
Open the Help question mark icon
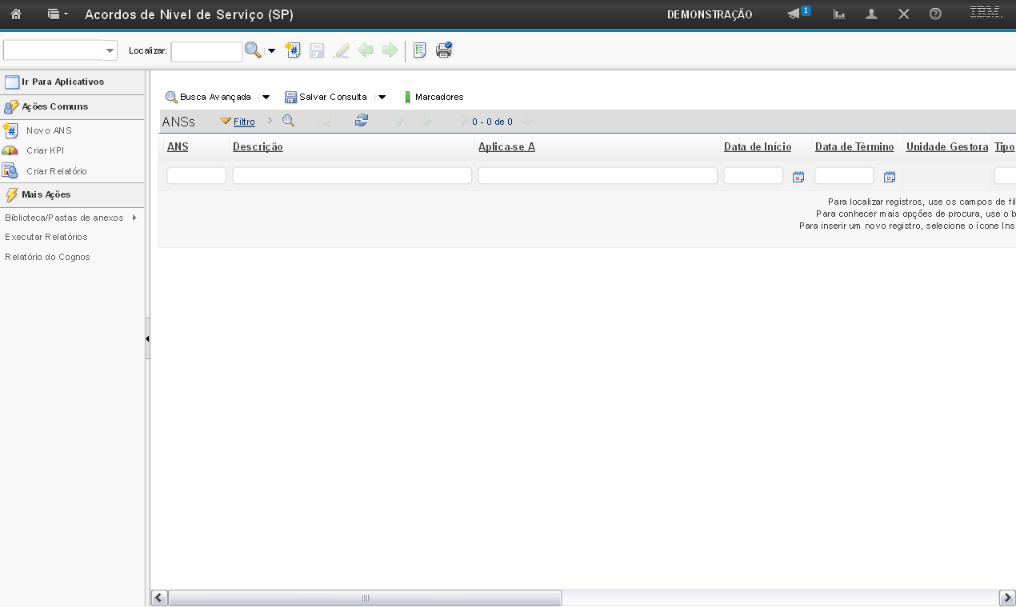coord(935,15)
